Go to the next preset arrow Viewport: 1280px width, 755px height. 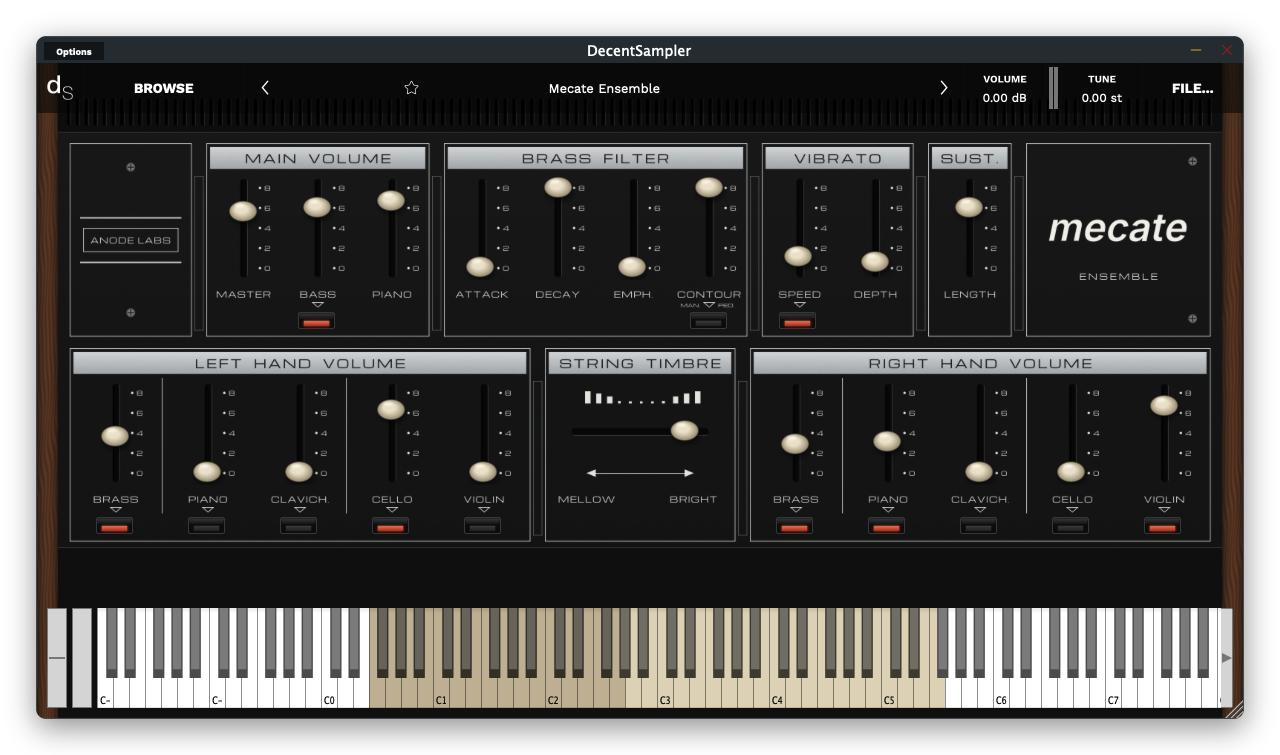tap(943, 88)
